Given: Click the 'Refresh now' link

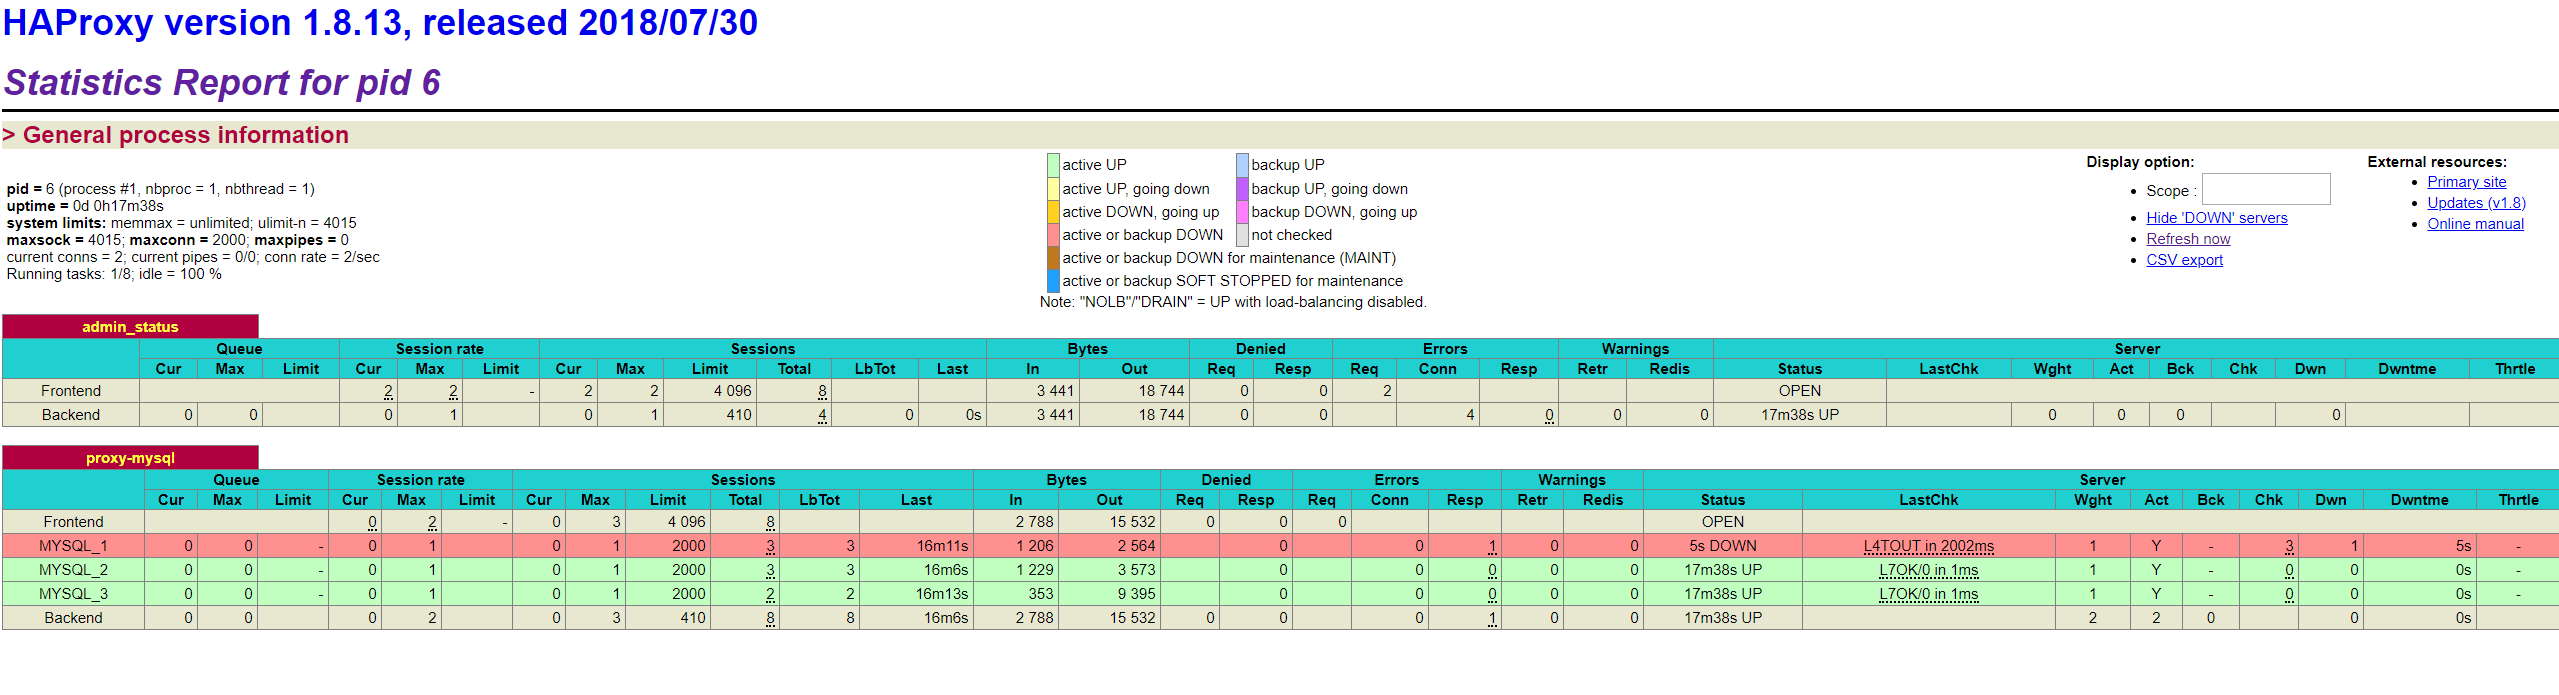Looking at the screenshot, I should pos(2187,239).
